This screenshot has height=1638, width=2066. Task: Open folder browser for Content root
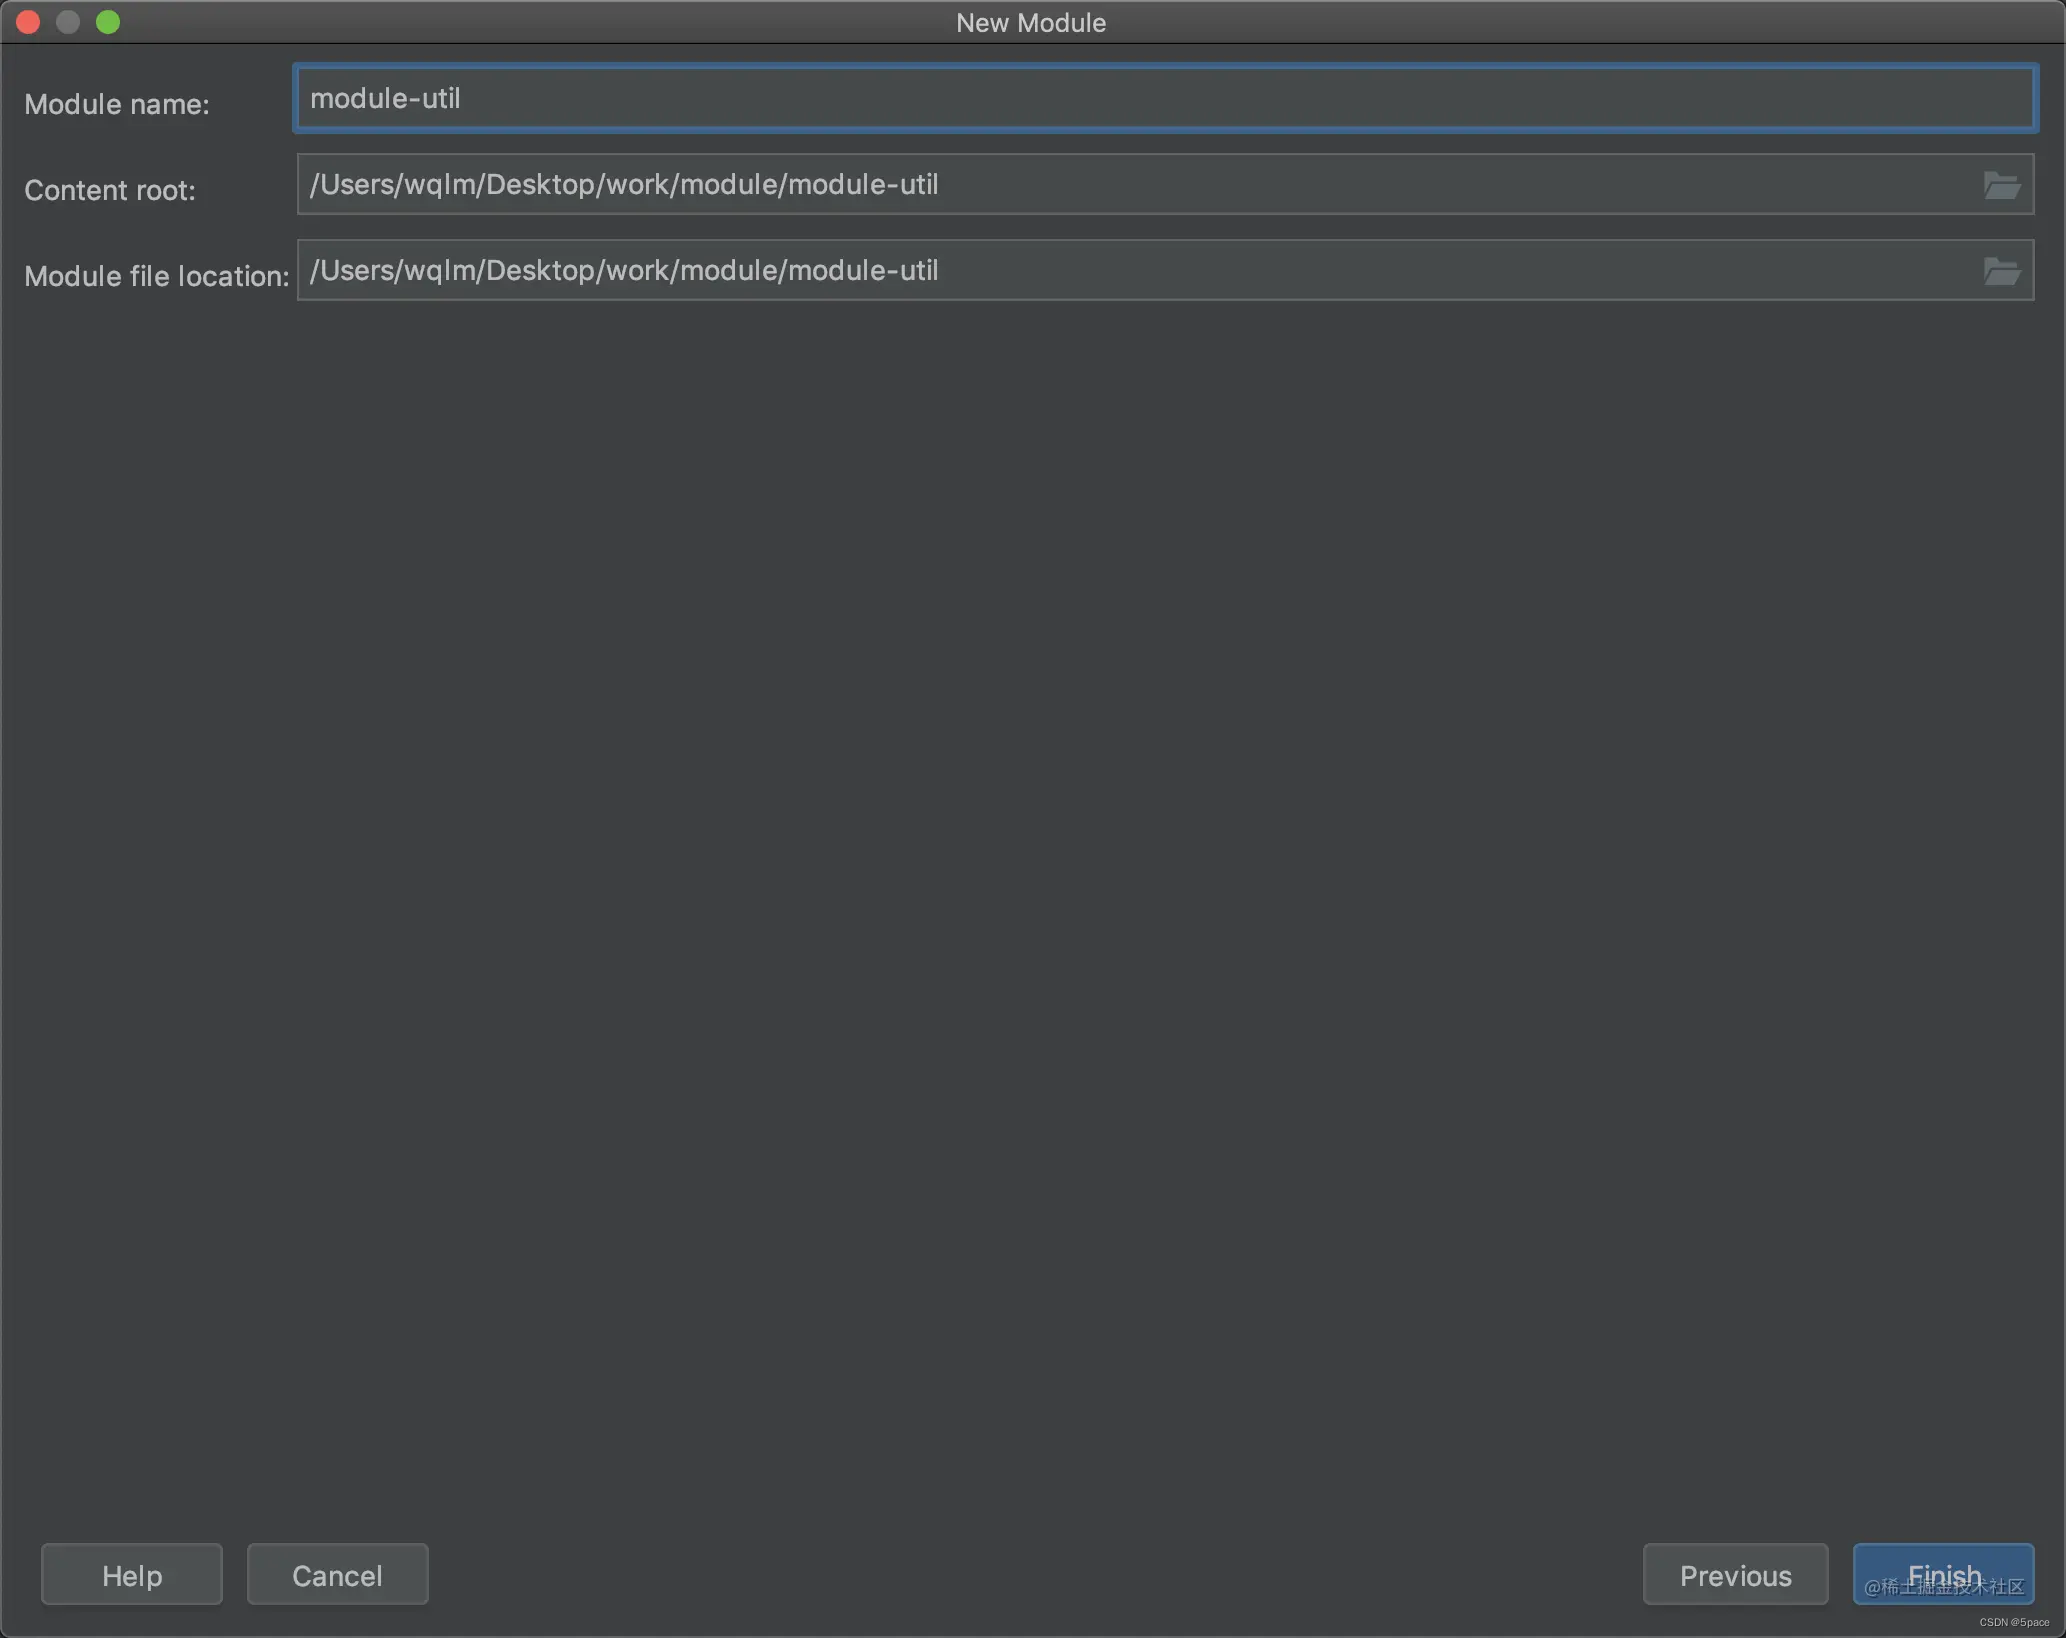point(2001,185)
